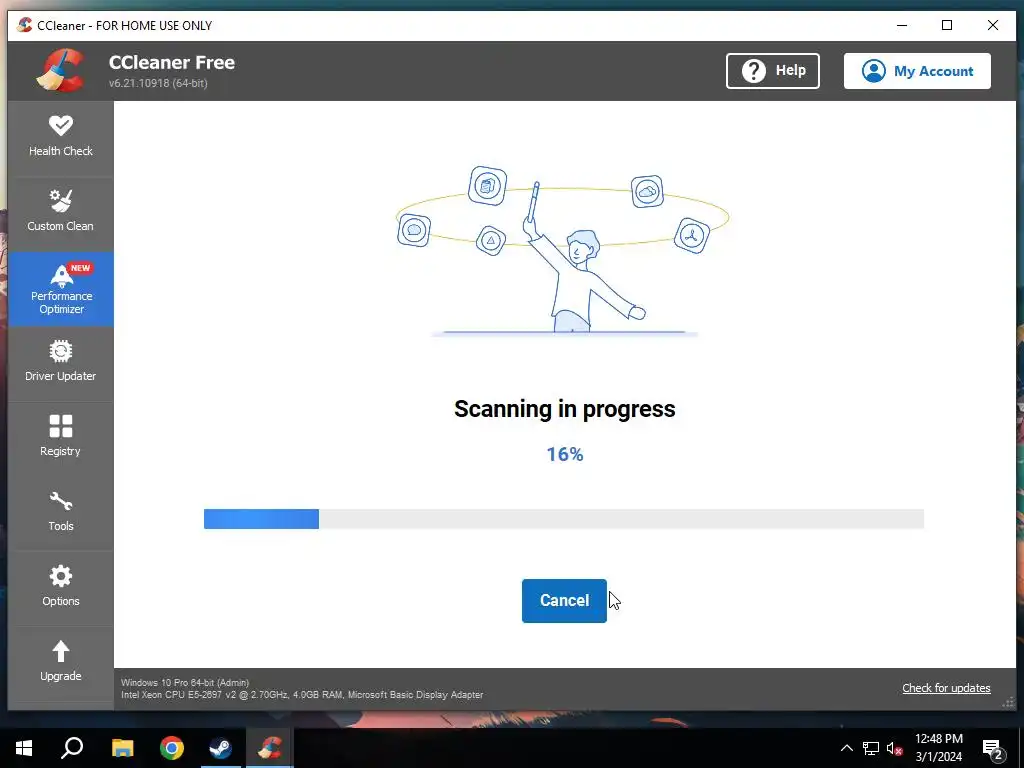
Task: Open File Explorer from the taskbar
Action: click(x=122, y=748)
